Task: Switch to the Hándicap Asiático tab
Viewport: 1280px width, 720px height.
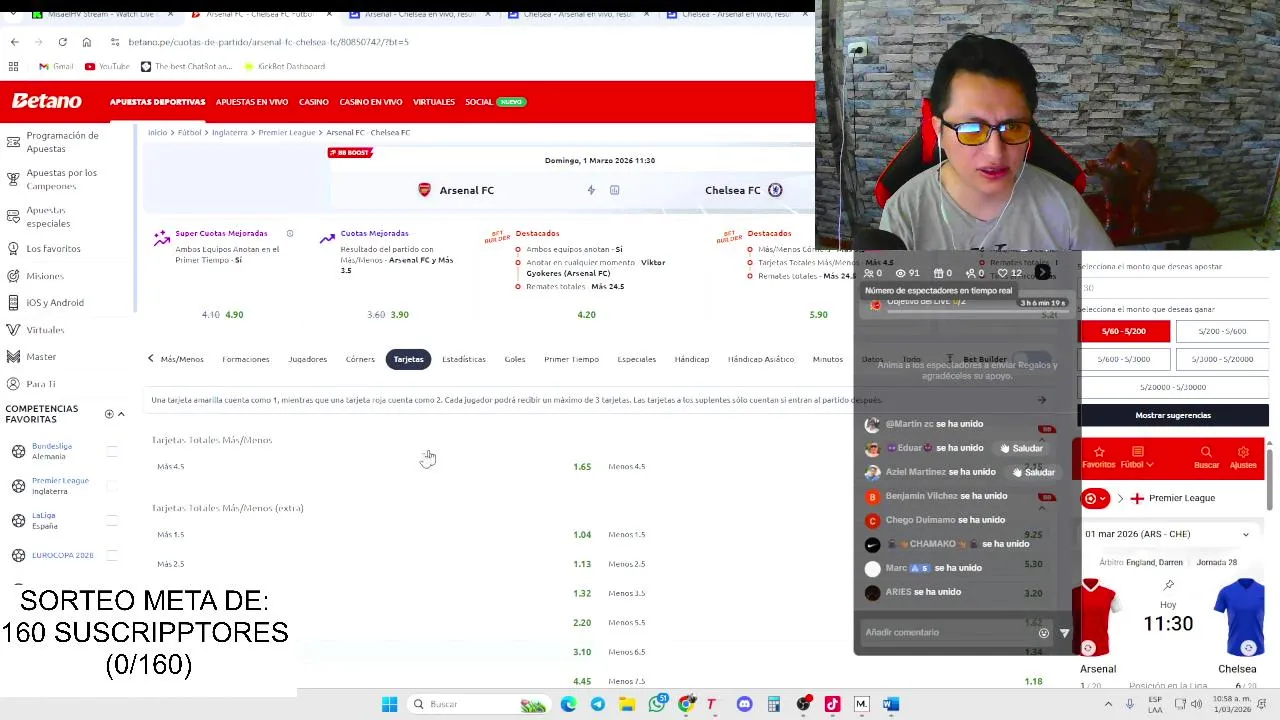Action: pyautogui.click(x=761, y=359)
